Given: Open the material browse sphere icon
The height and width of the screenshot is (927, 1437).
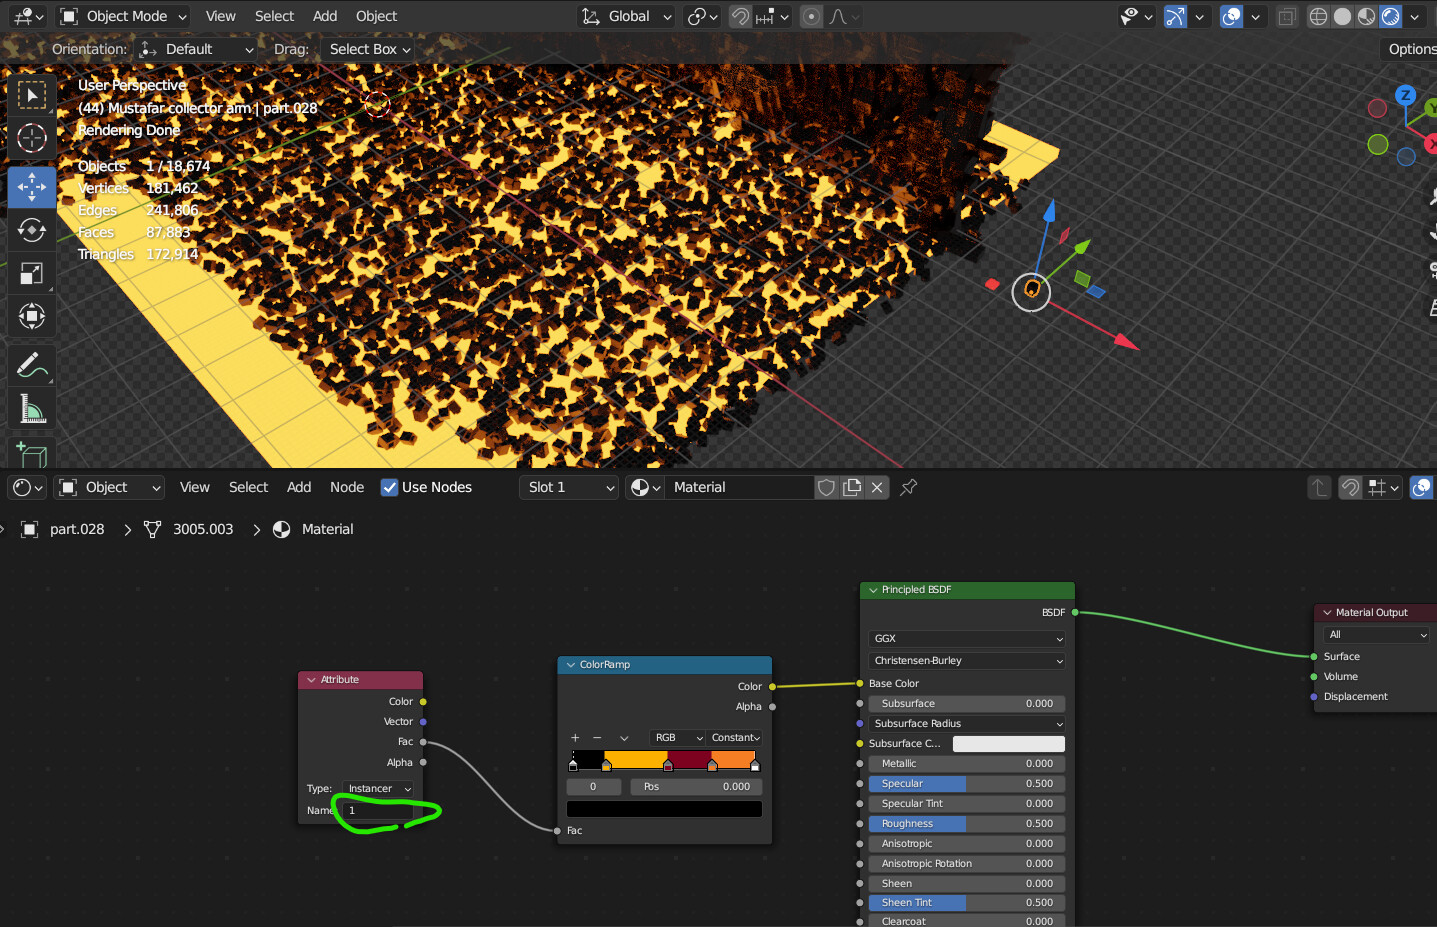Looking at the screenshot, I should pos(645,487).
